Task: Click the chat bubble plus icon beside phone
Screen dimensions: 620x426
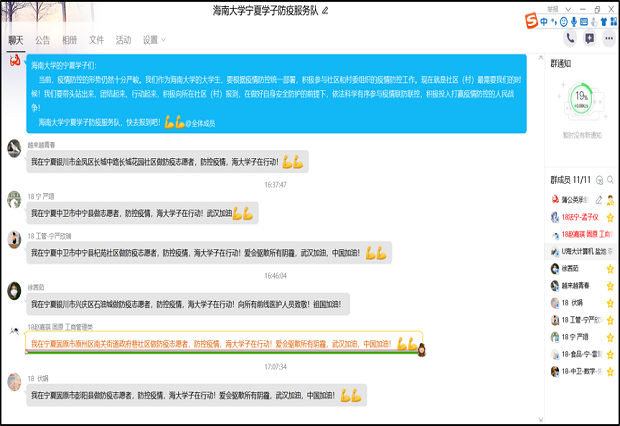Action: 590,38
